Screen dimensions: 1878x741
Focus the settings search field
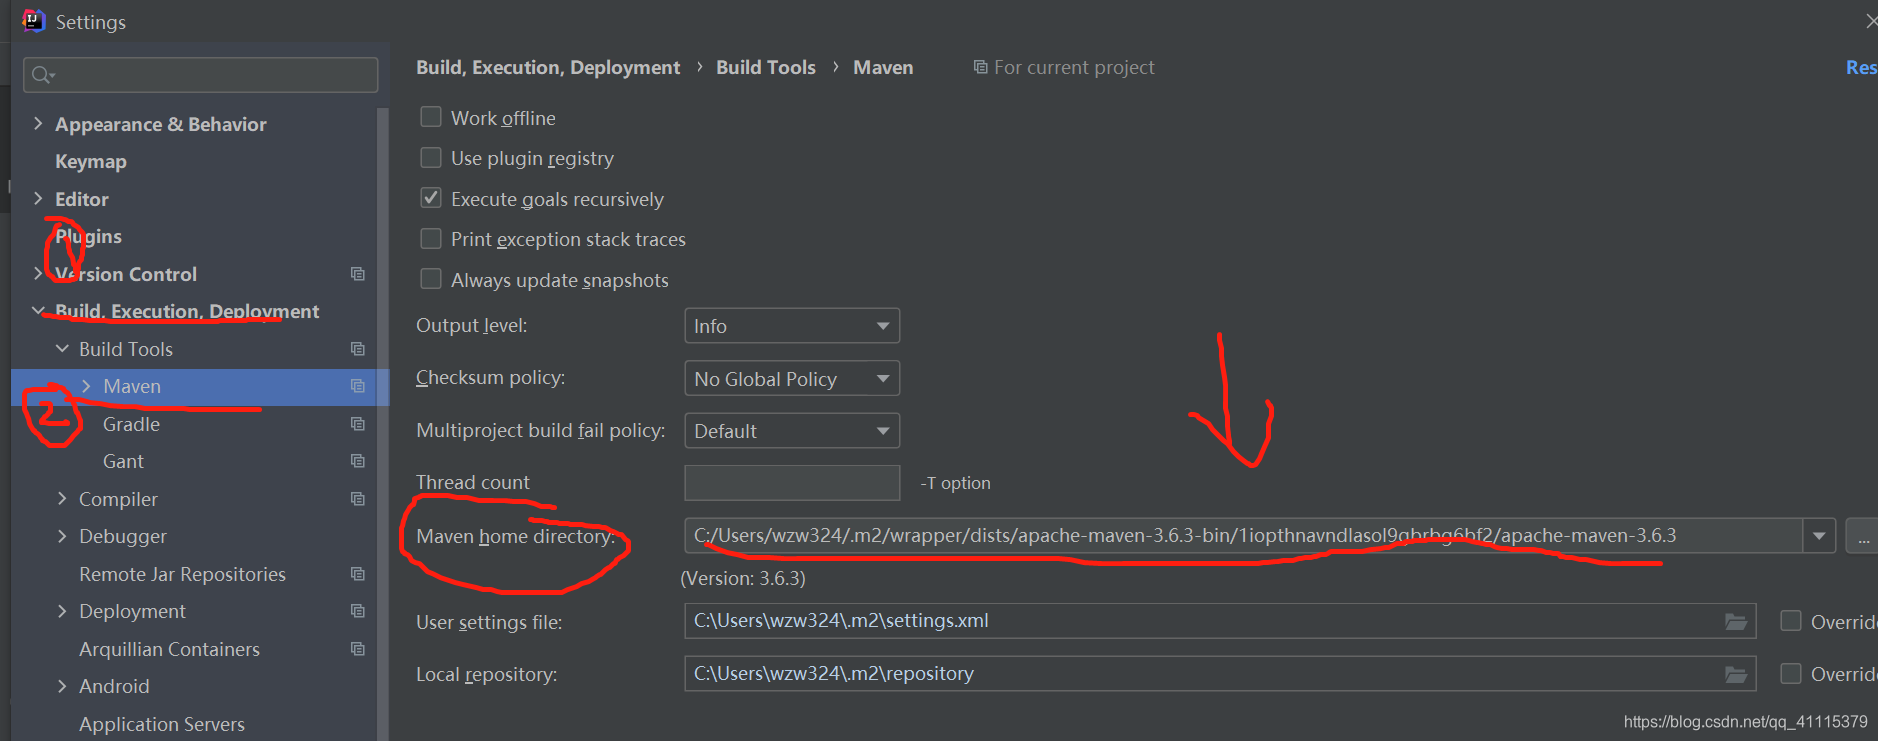[200, 75]
